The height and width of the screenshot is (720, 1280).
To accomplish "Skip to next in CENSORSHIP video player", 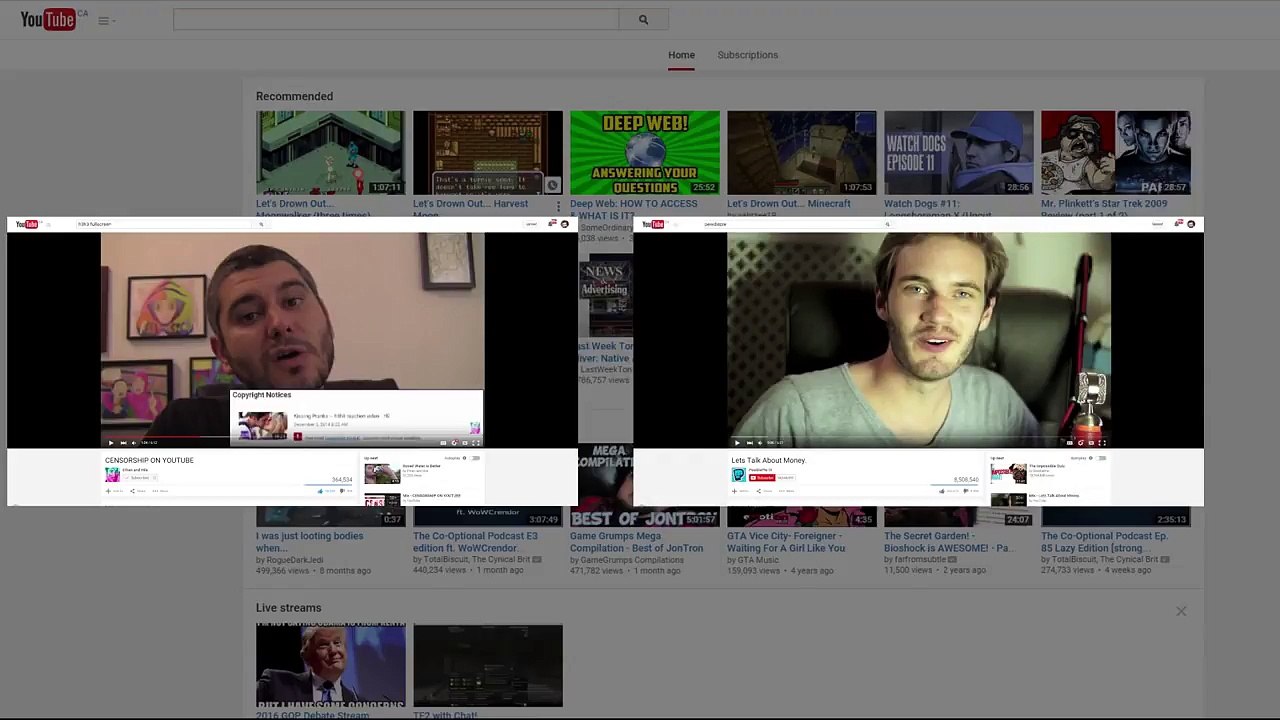I will [x=123, y=443].
